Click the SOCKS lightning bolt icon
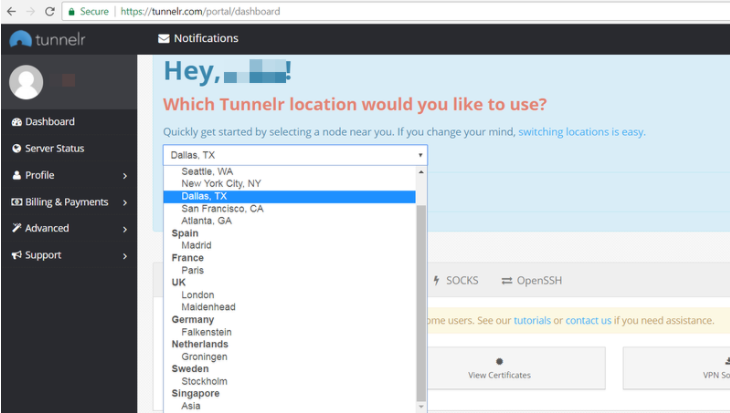The width and height of the screenshot is (730, 413). click(x=436, y=280)
